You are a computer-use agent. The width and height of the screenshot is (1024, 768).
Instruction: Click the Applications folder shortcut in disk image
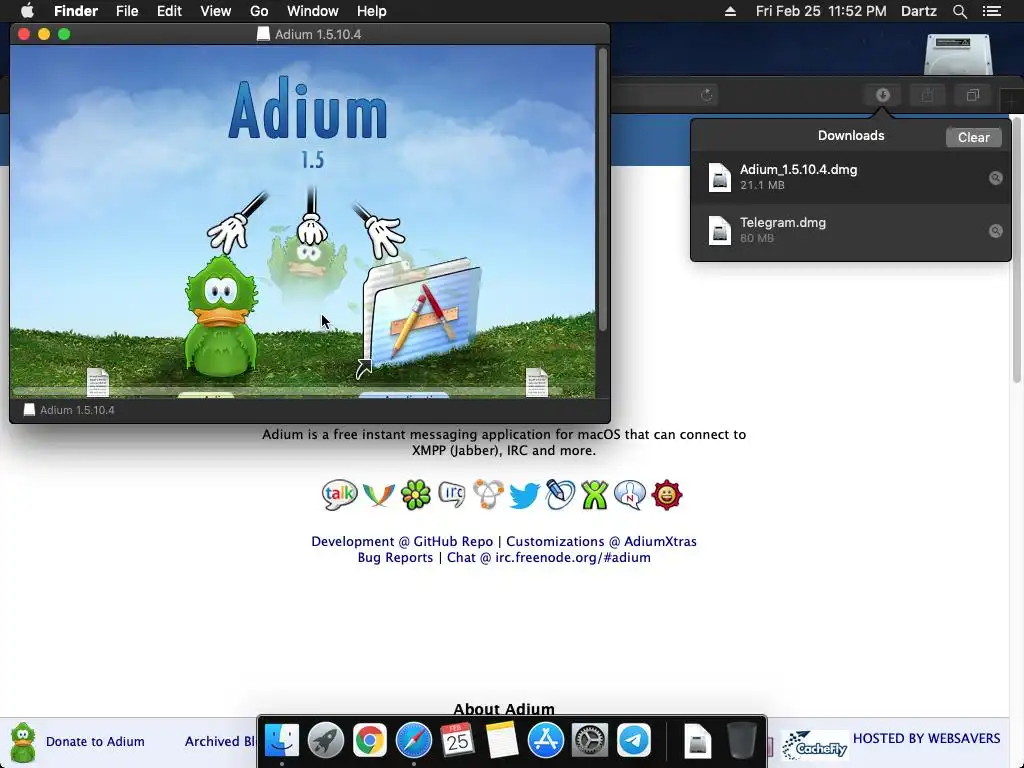tap(421, 316)
